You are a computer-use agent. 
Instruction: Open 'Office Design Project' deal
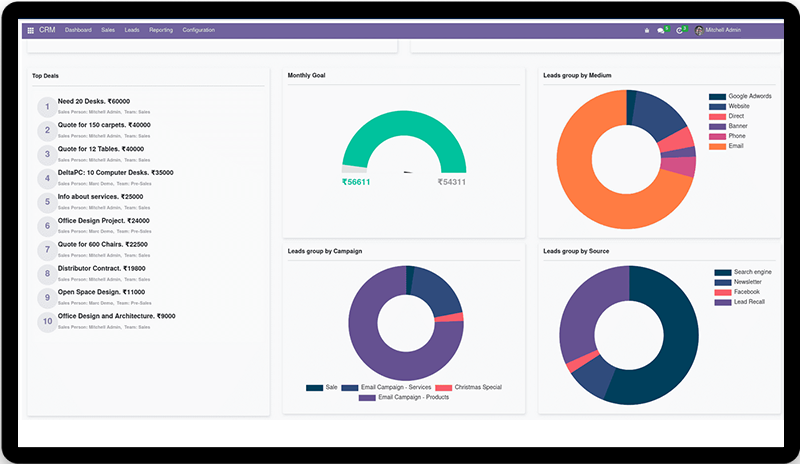[x=103, y=220]
